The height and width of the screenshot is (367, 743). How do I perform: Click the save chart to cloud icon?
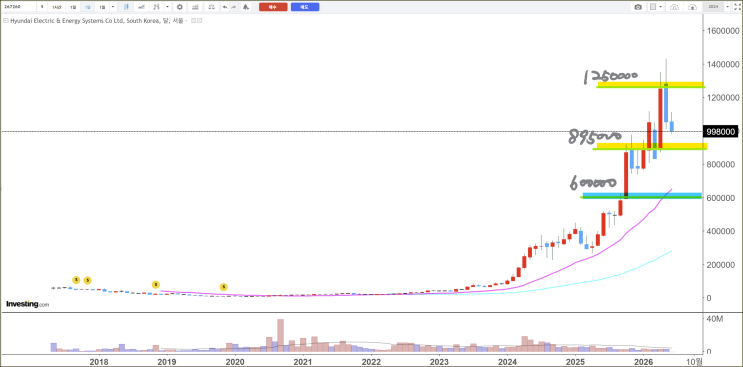692,7
